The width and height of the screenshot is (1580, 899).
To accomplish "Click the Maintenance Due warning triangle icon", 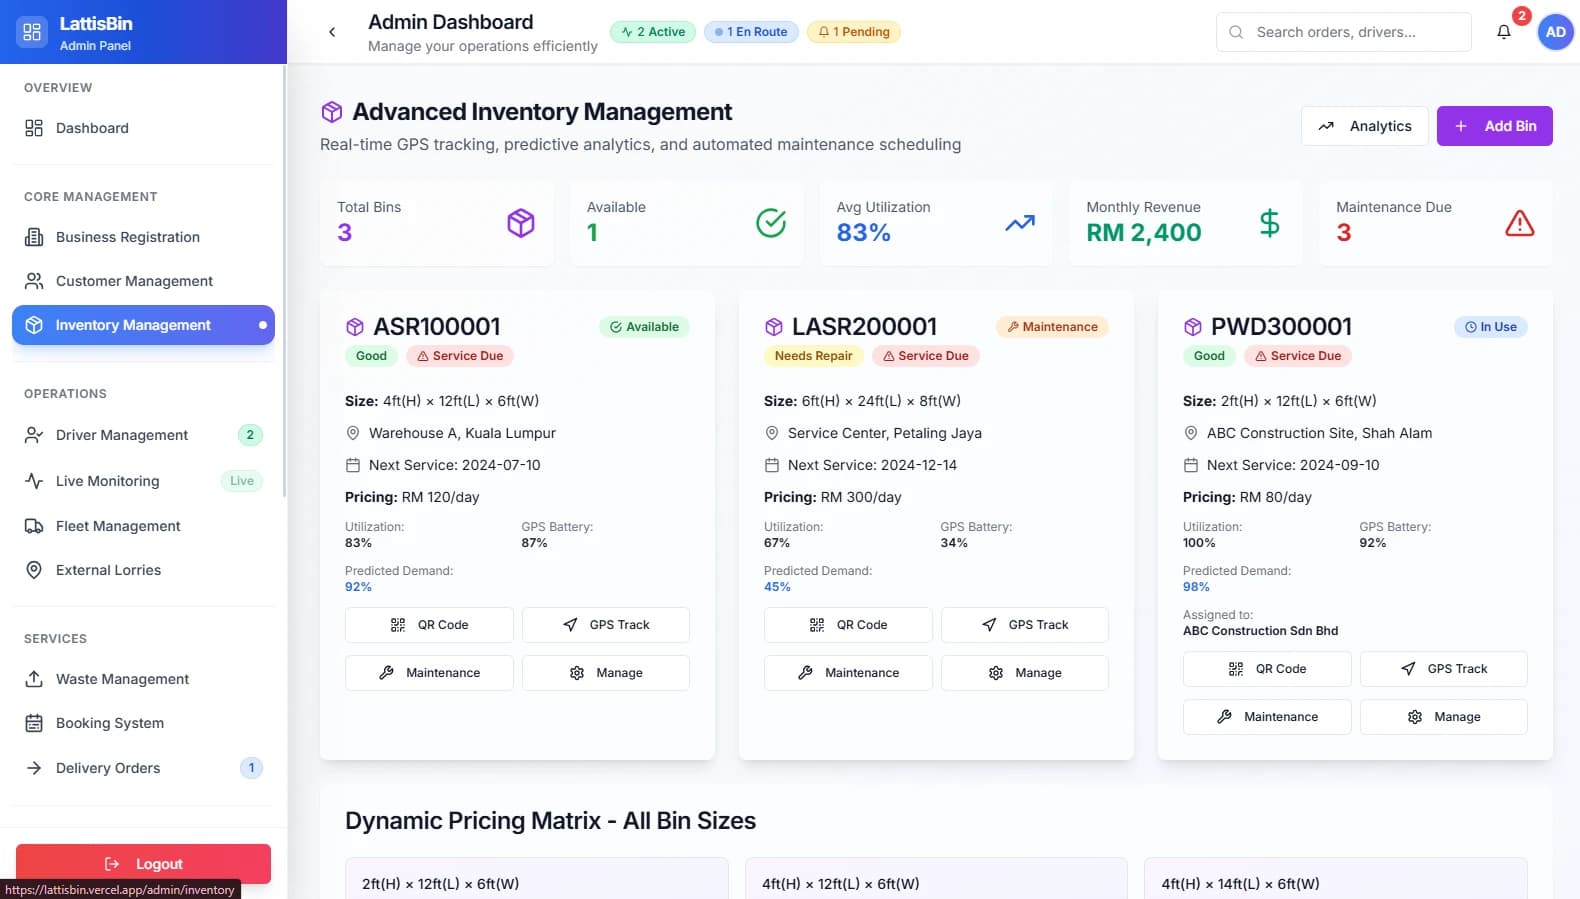I will pyautogui.click(x=1519, y=223).
